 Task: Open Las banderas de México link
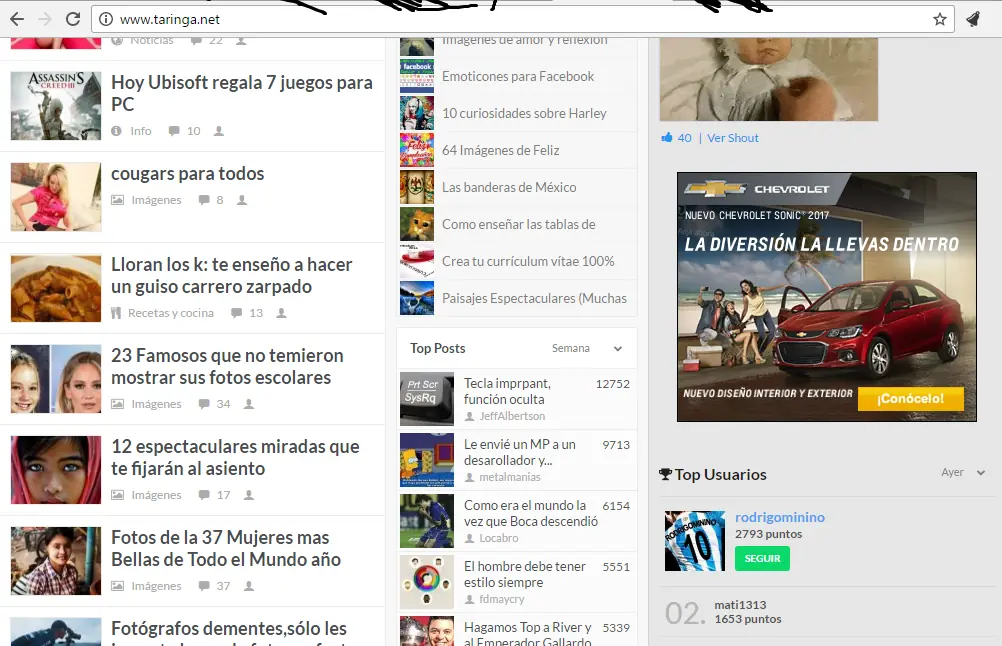point(509,187)
